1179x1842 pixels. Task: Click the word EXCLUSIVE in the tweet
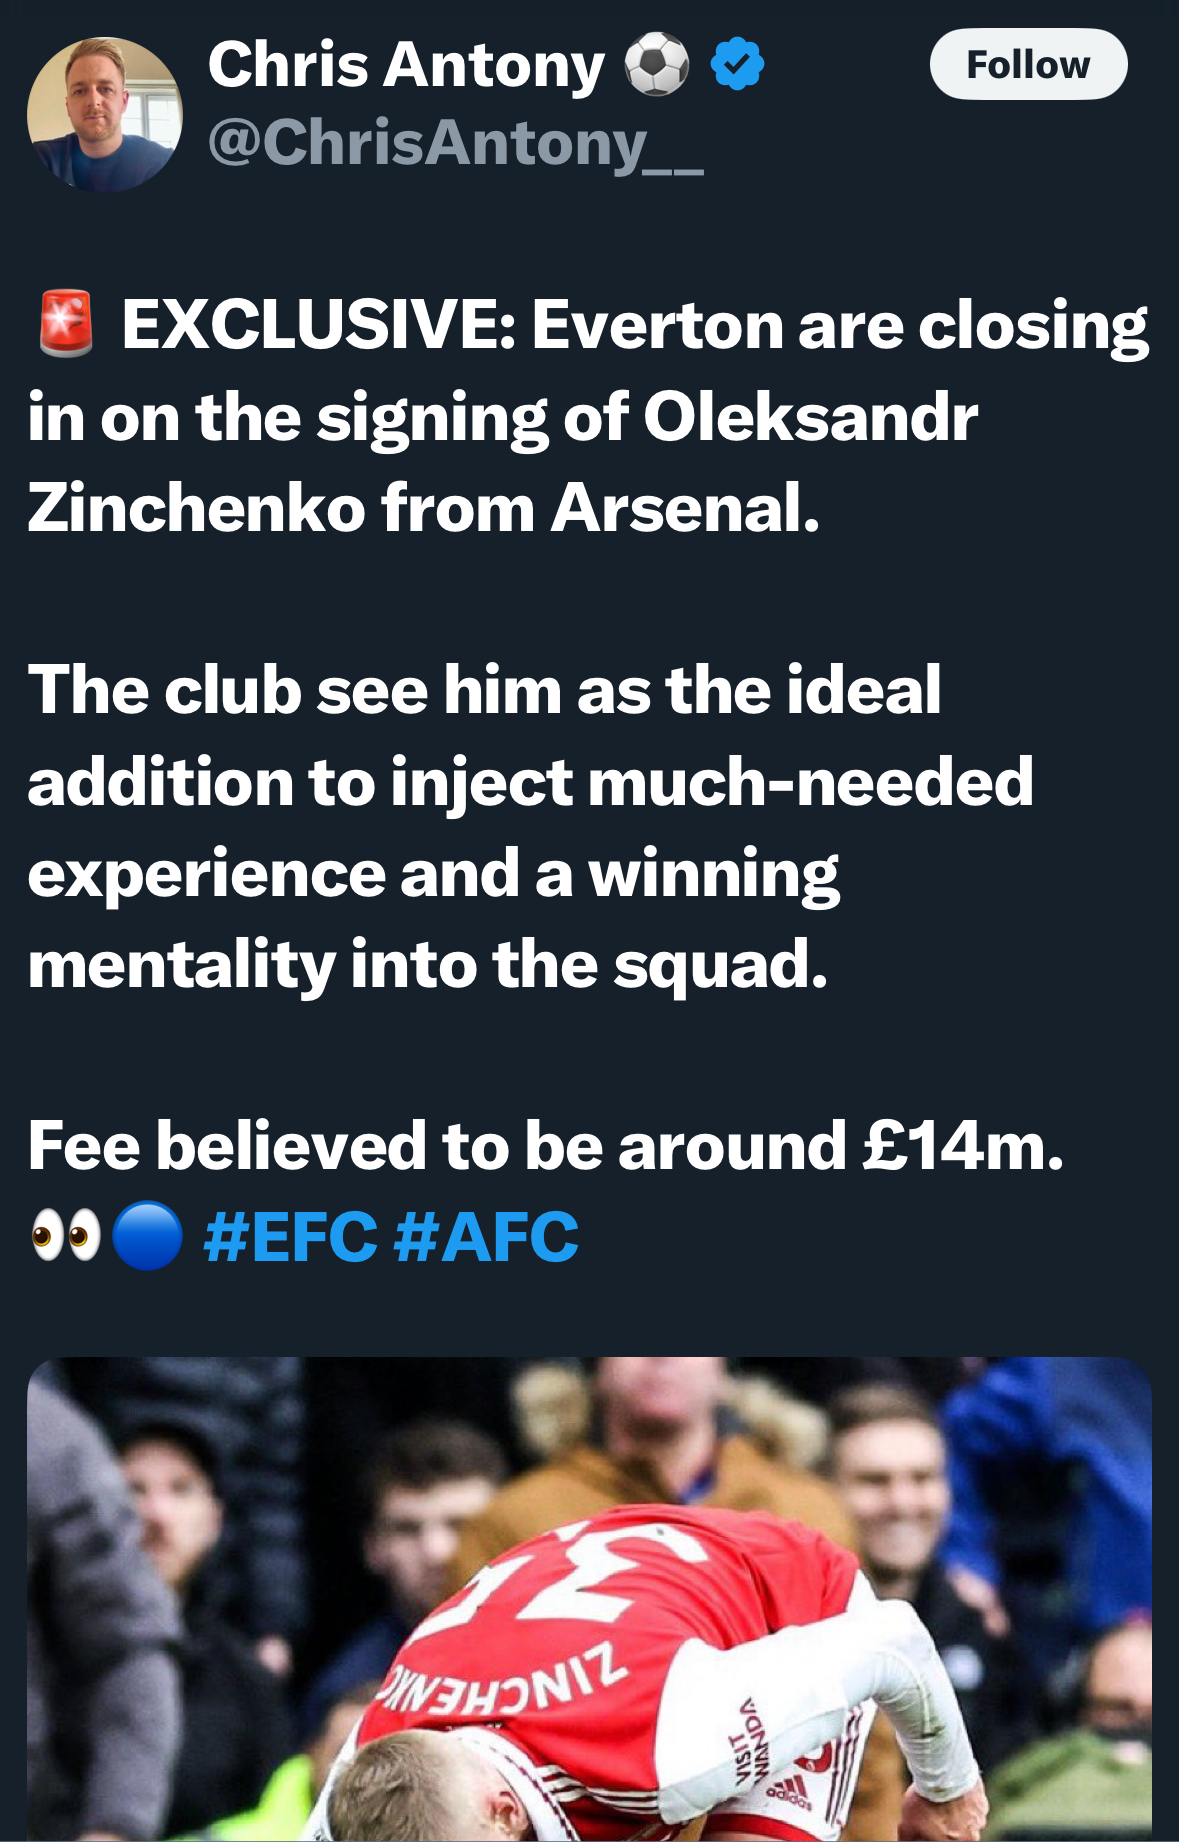coord(316,326)
